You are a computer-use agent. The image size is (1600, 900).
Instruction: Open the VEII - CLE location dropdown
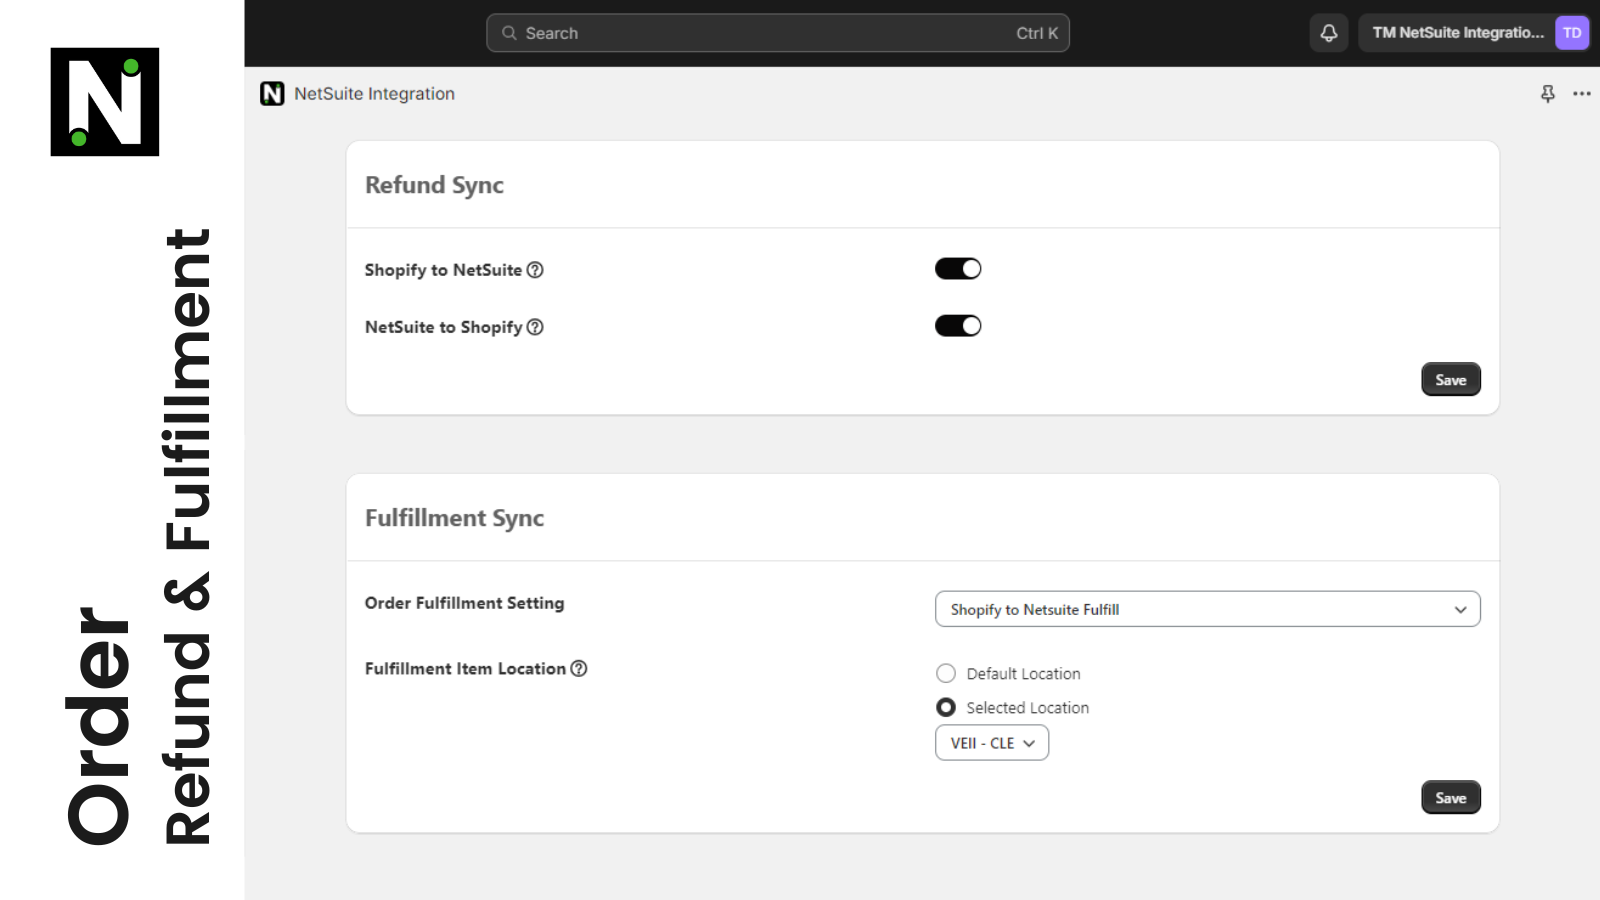coord(992,743)
